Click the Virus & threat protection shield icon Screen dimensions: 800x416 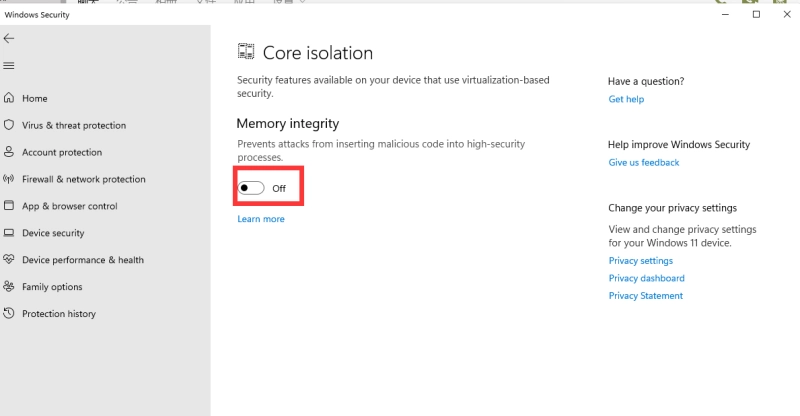(x=9, y=125)
